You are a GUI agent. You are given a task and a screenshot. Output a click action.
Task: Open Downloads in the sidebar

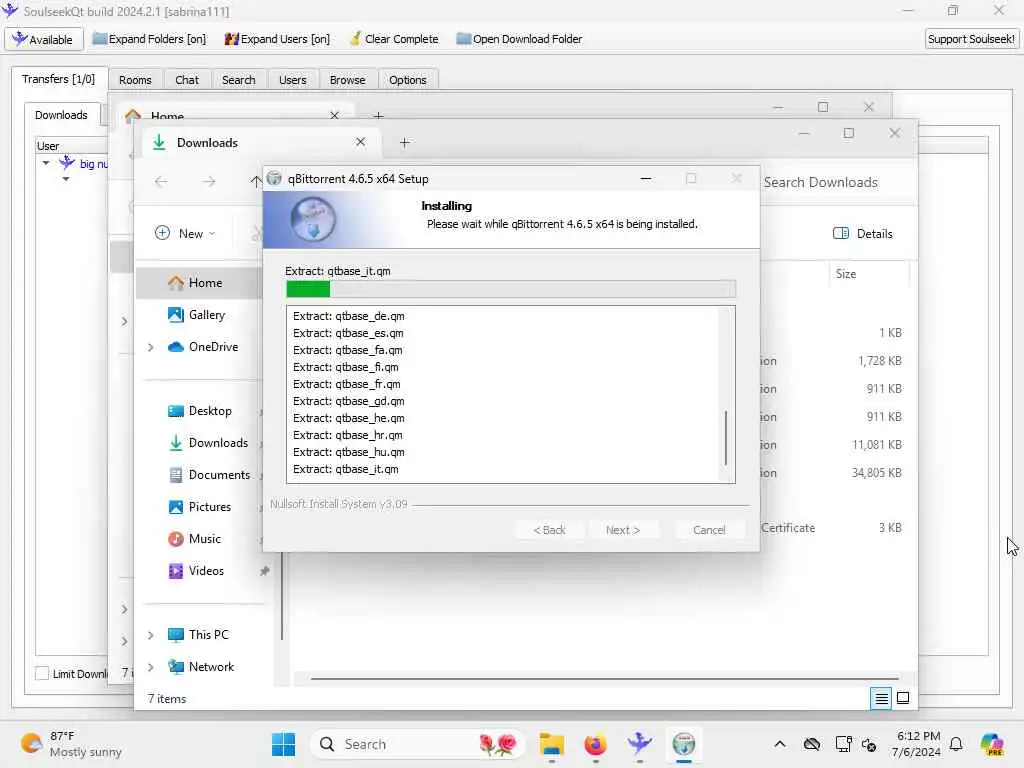click(x=217, y=443)
